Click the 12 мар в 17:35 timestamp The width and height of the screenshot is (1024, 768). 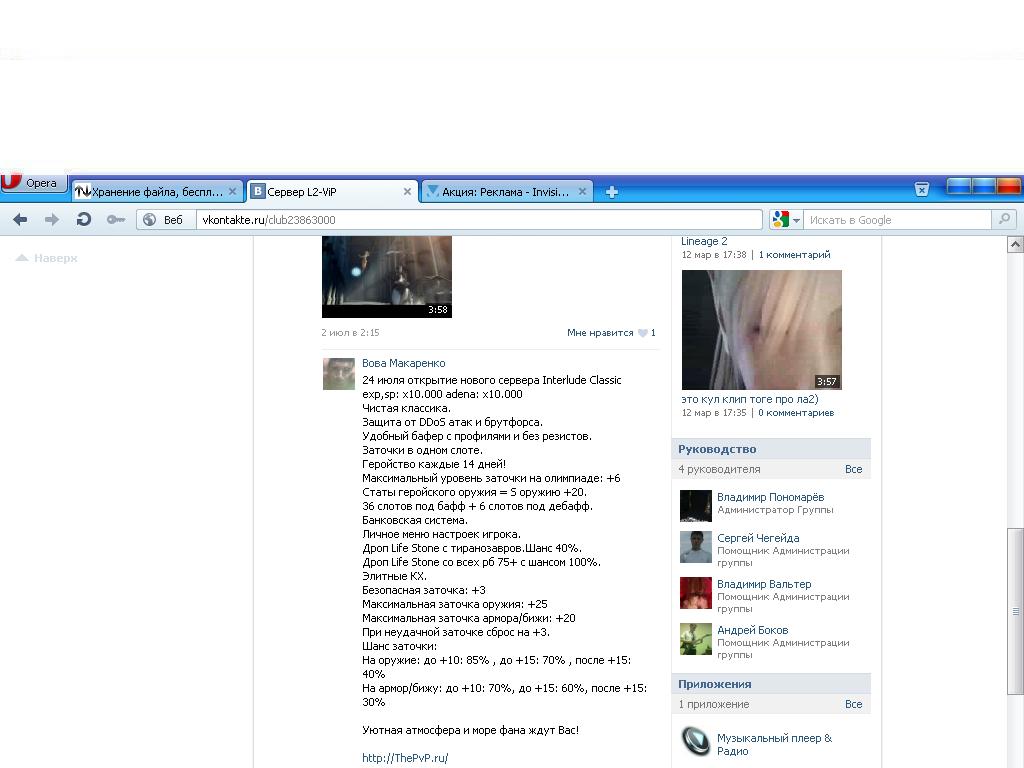[x=714, y=413]
